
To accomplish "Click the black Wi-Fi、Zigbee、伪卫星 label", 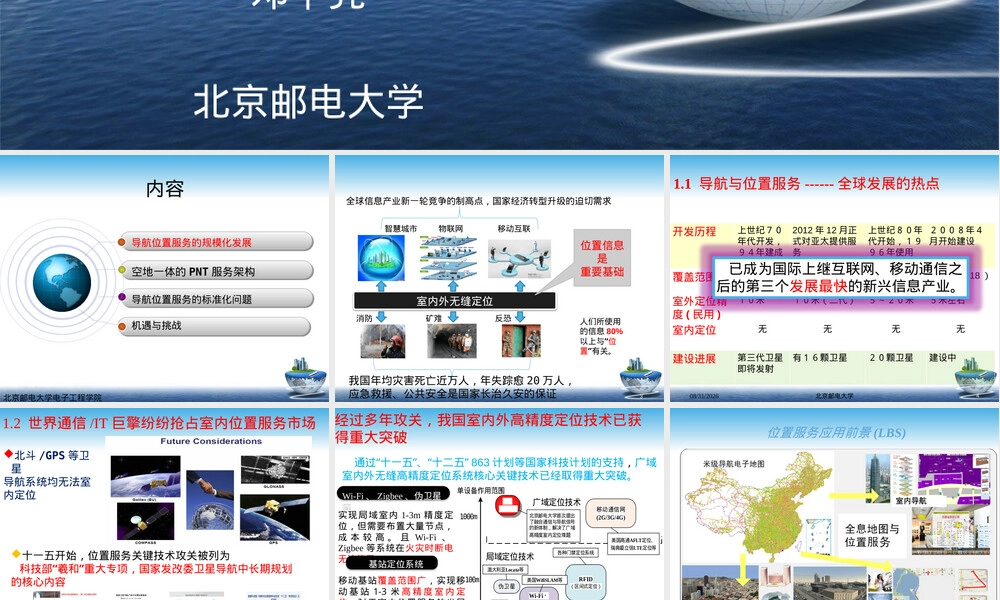I will click(x=393, y=494).
